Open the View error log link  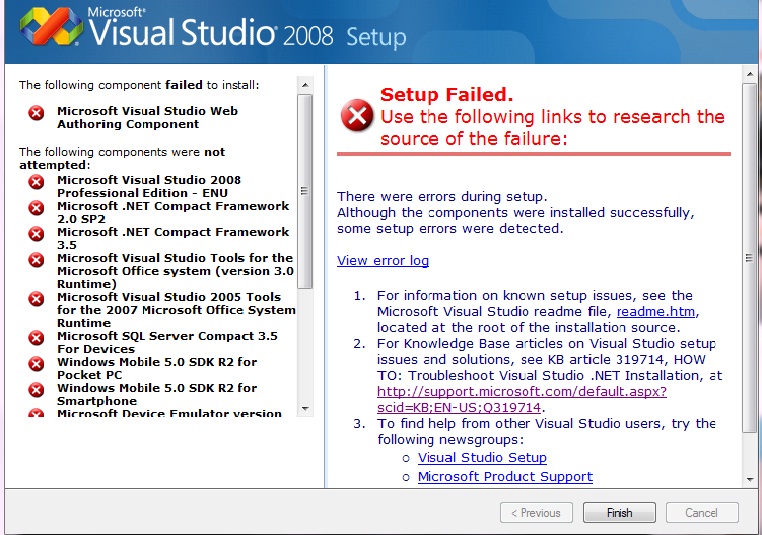coord(383,260)
